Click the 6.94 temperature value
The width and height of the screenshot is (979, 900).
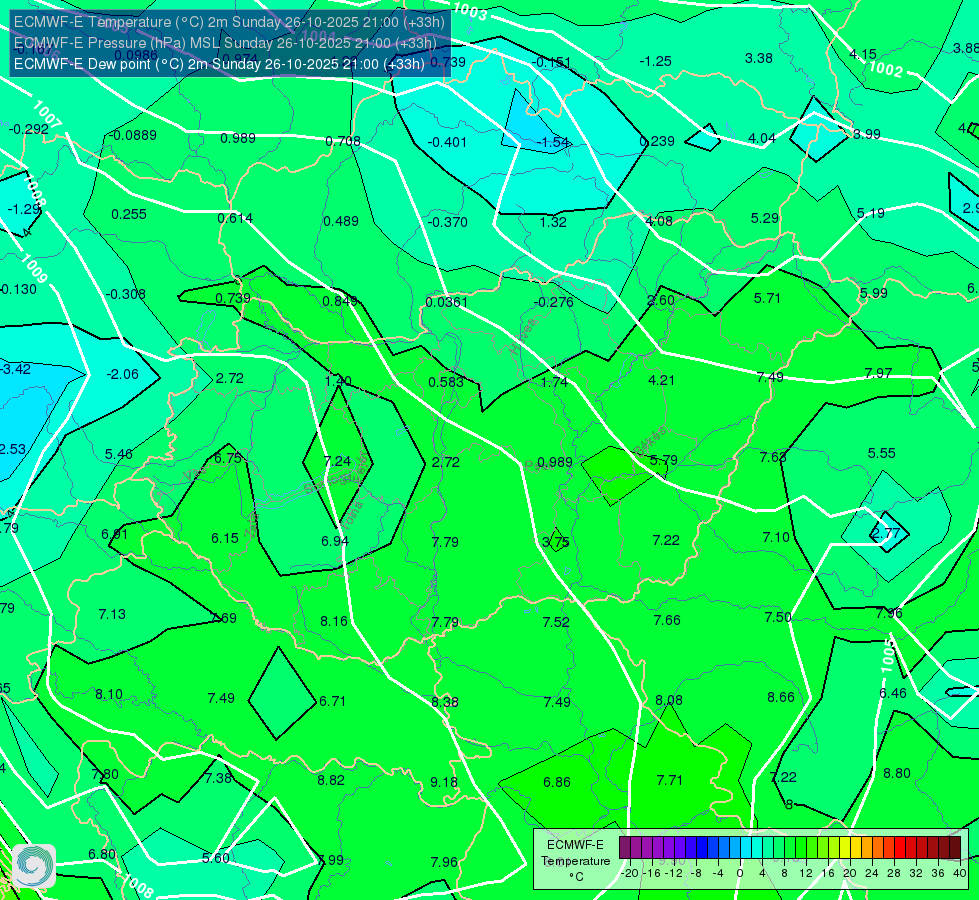click(335, 541)
